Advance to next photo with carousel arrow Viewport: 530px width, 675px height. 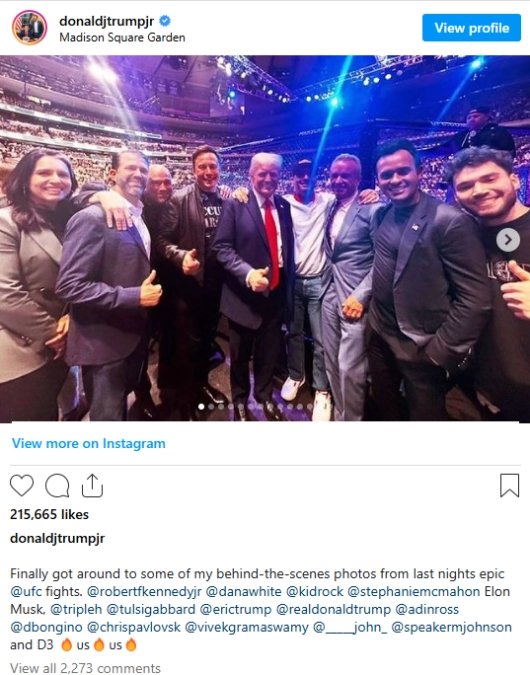point(508,239)
